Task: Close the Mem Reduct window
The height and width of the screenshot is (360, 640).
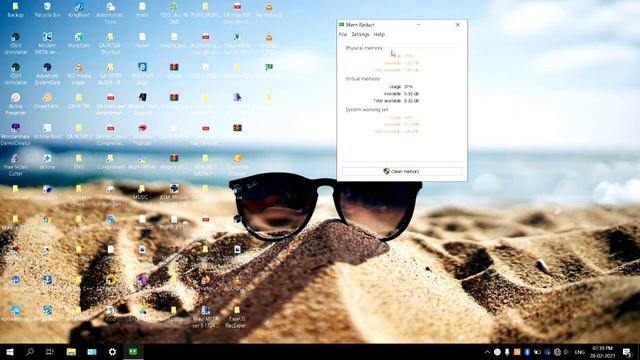Action: (458, 25)
